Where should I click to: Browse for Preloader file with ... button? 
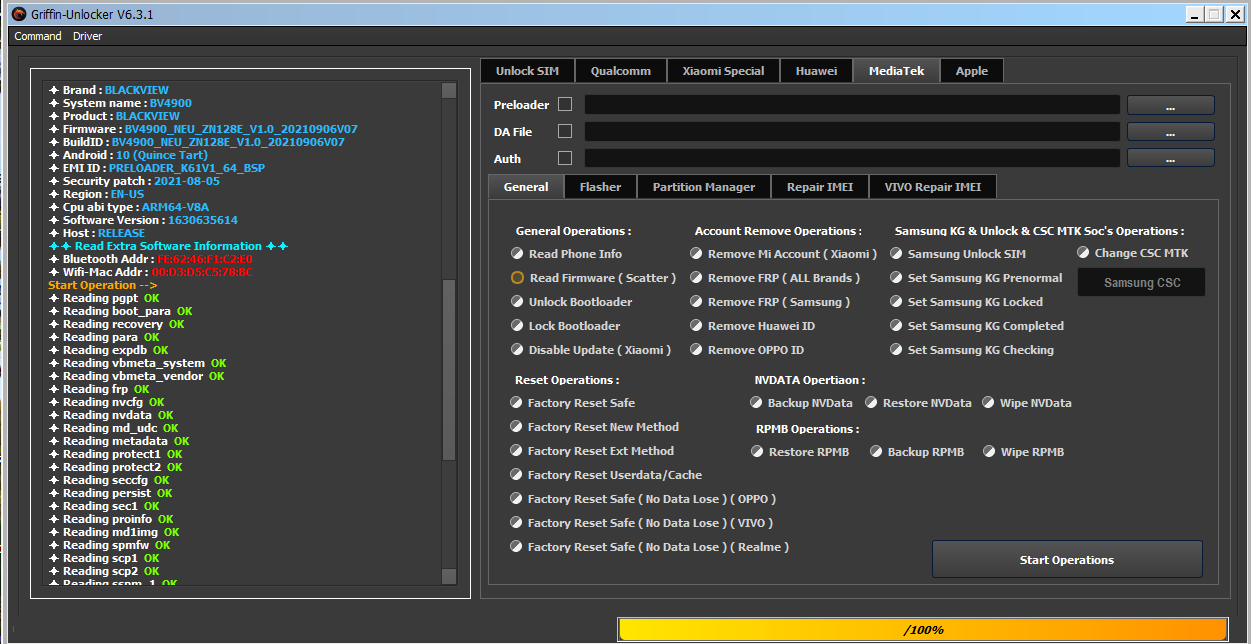tap(1170, 105)
